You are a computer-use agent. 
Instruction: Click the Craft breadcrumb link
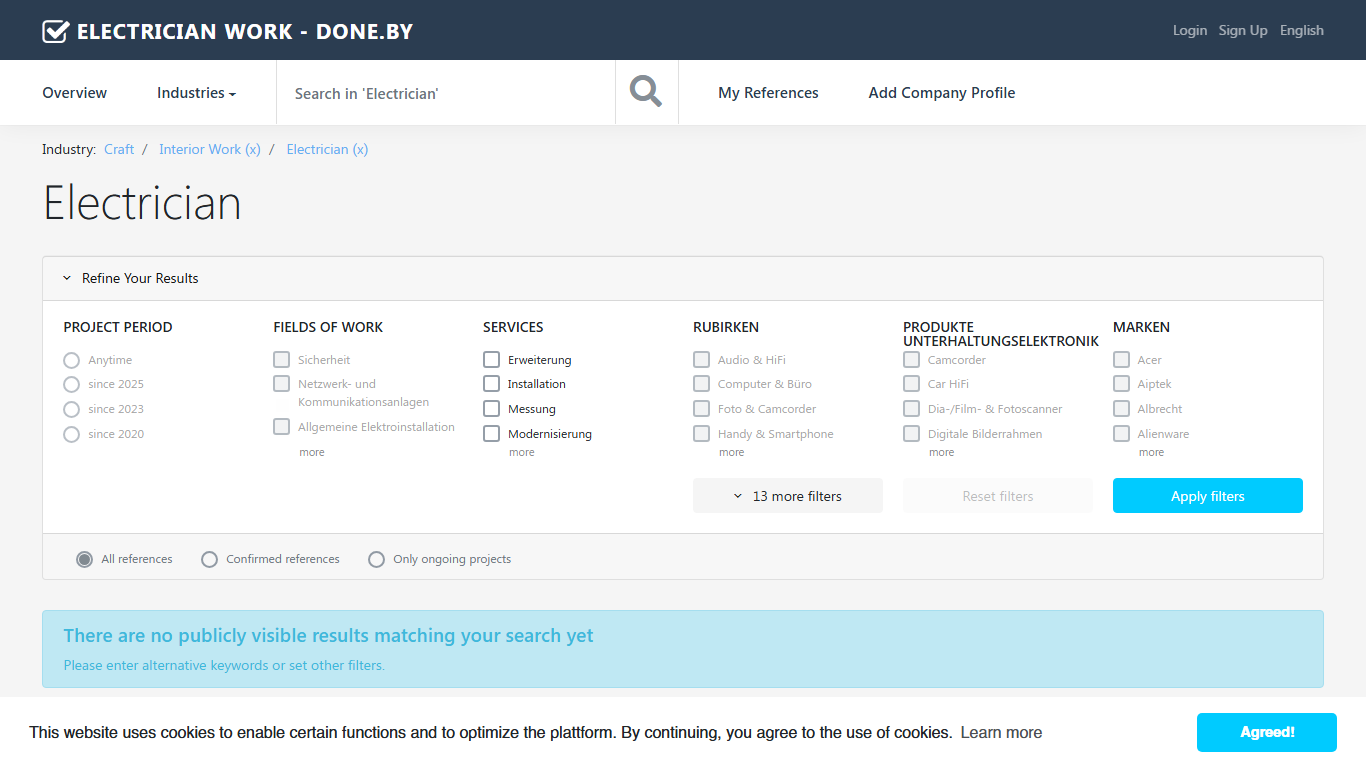[x=119, y=149]
